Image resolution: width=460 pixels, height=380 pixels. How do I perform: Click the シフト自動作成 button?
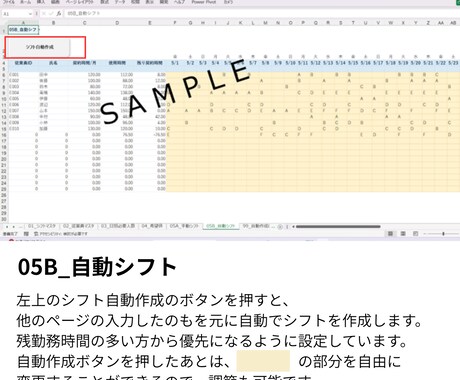tap(39, 47)
